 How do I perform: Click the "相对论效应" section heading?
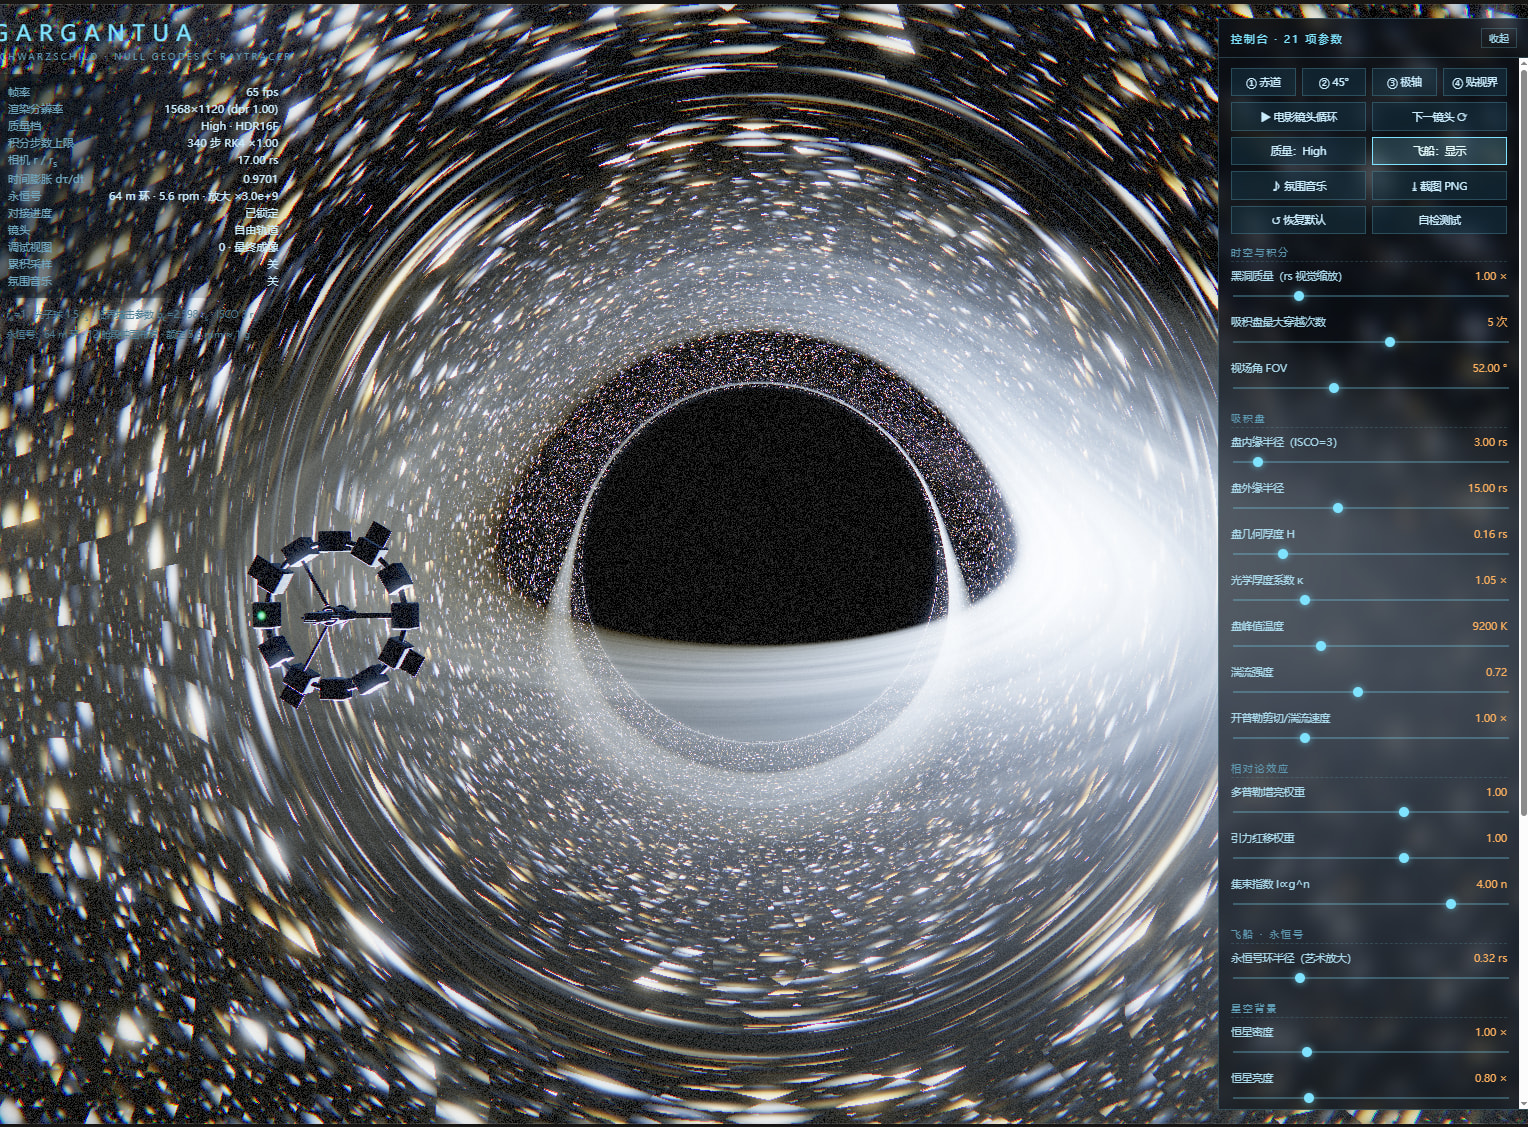coord(1259,769)
